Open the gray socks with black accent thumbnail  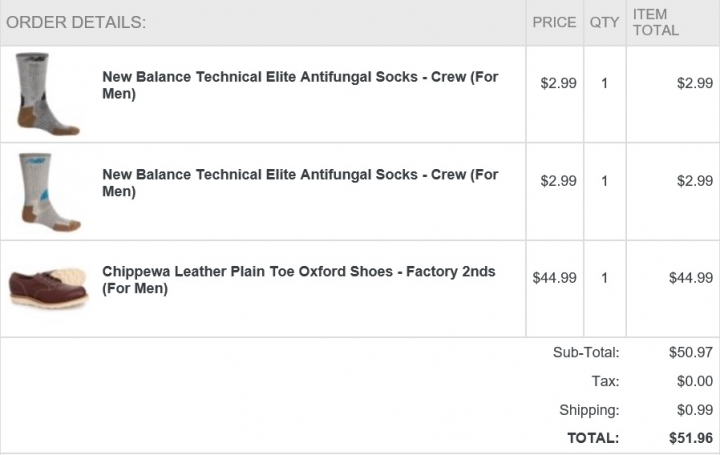48,94
